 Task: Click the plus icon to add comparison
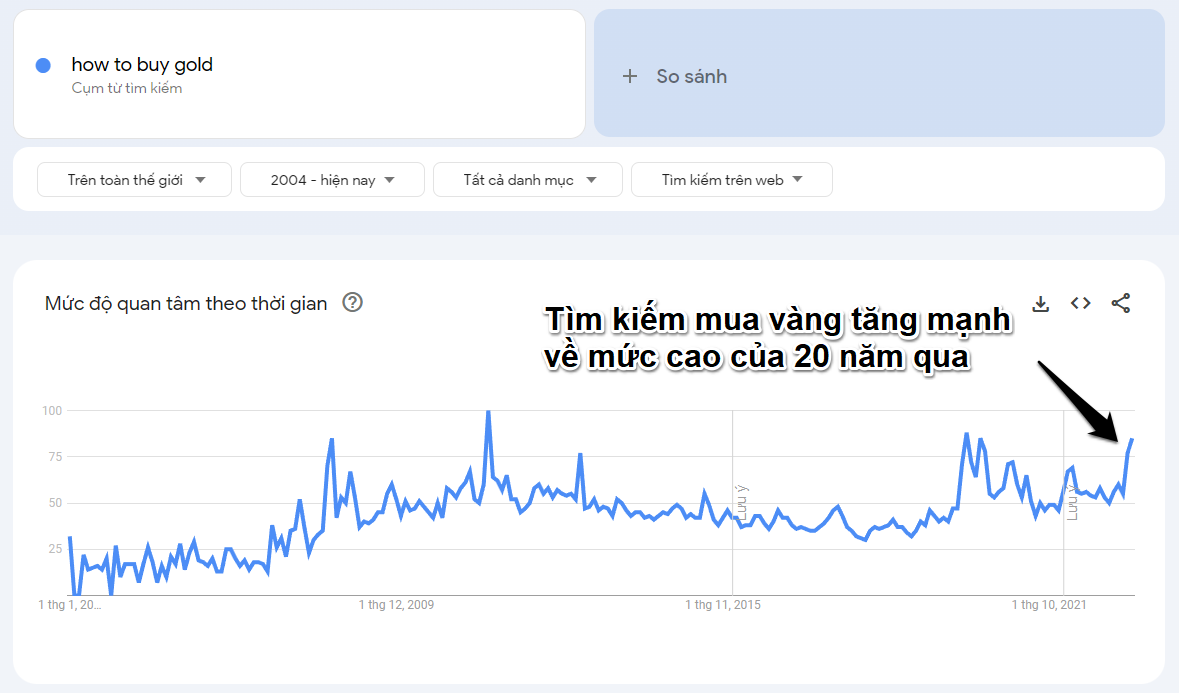pos(630,76)
